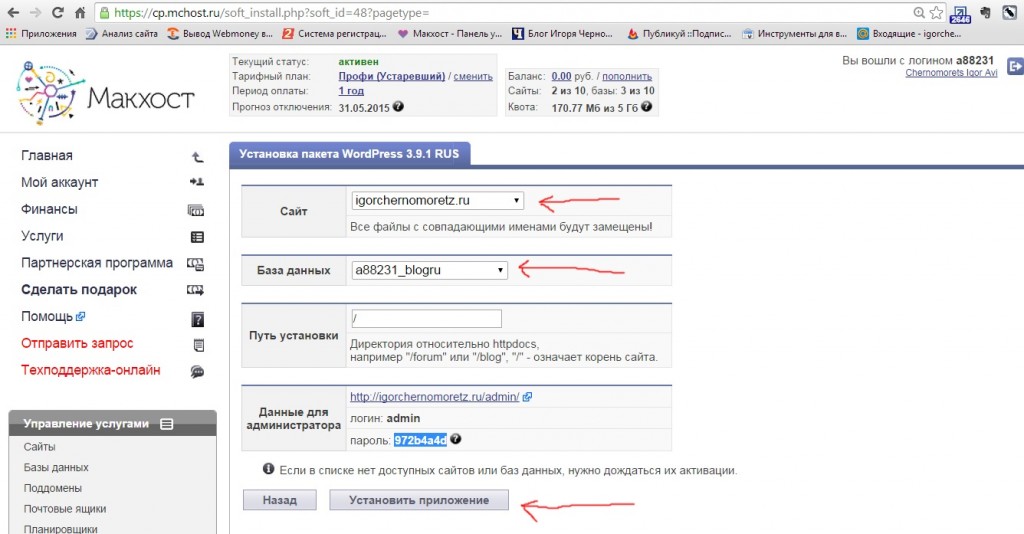
Task: Open the Профи (Устаревший) tariff link
Action: point(391,76)
